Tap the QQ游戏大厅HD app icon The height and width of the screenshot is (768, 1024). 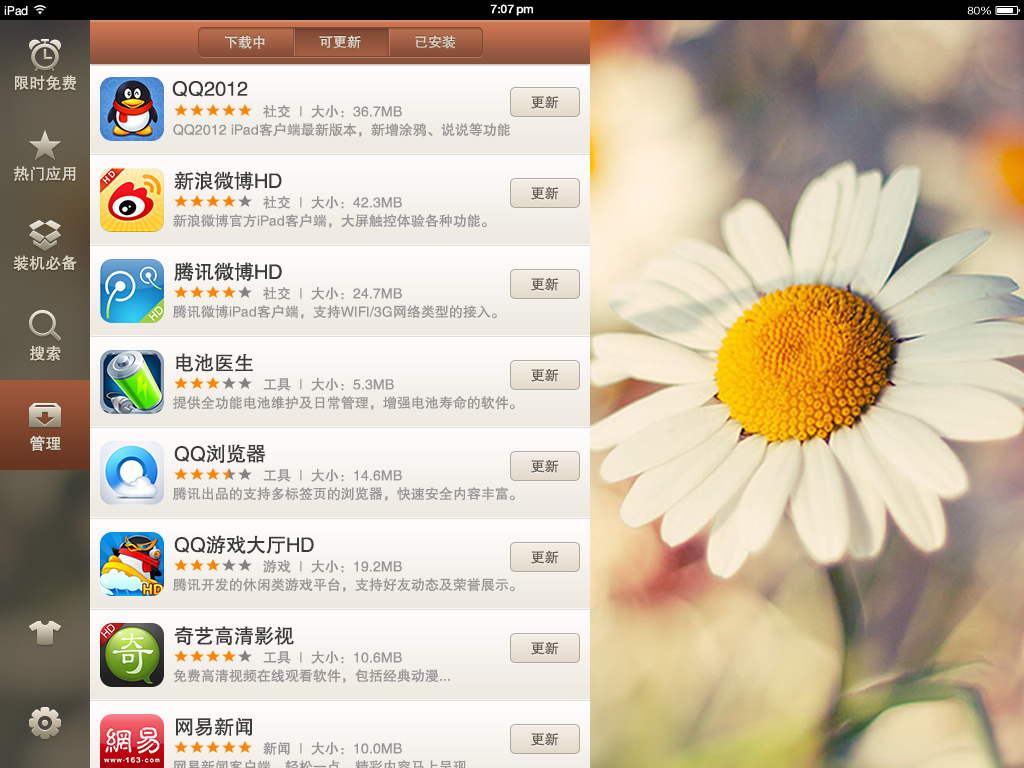click(x=132, y=564)
